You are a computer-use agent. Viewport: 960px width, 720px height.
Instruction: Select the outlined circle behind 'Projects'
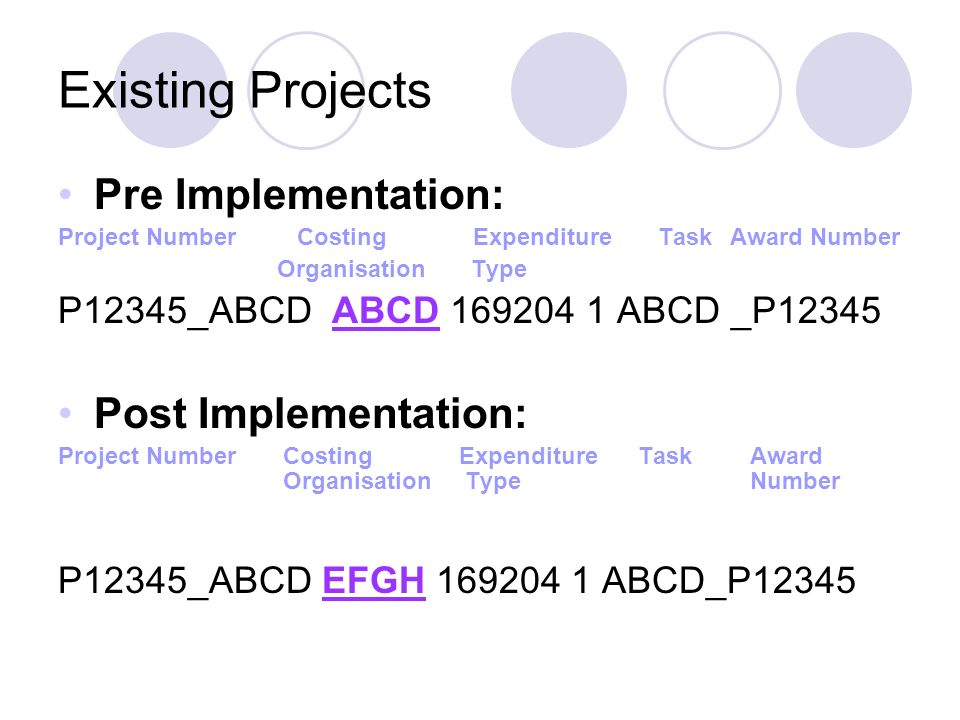(x=307, y=90)
